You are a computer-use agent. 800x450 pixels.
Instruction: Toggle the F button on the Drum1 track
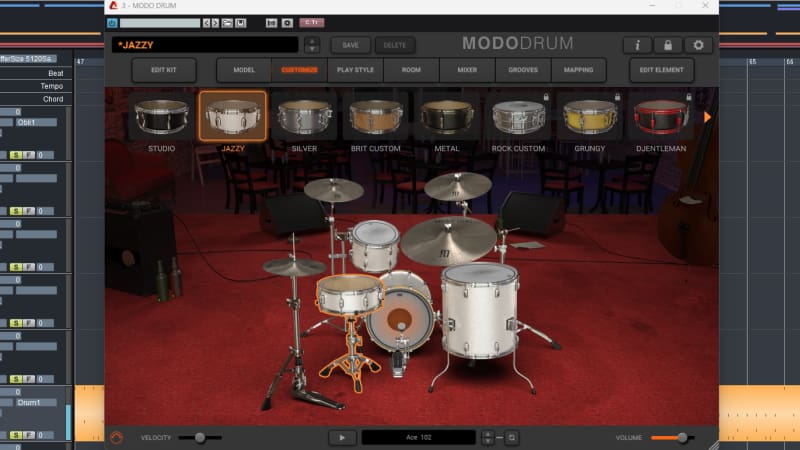[29, 435]
